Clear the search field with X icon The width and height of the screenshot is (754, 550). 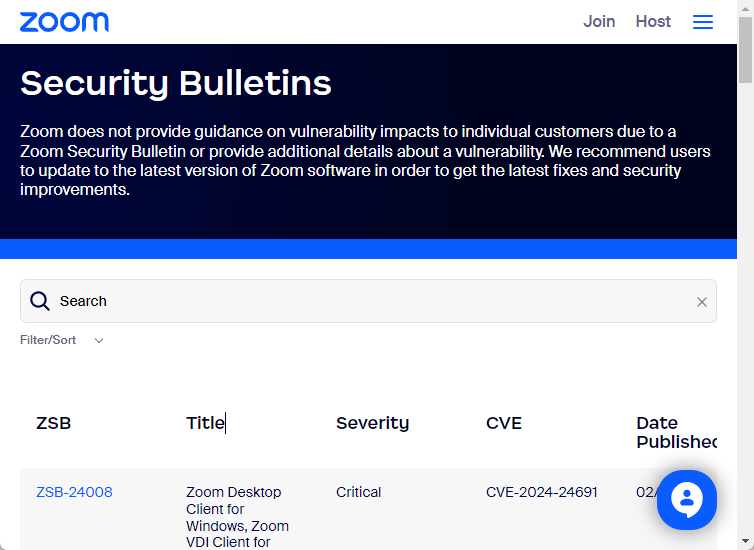pos(702,302)
